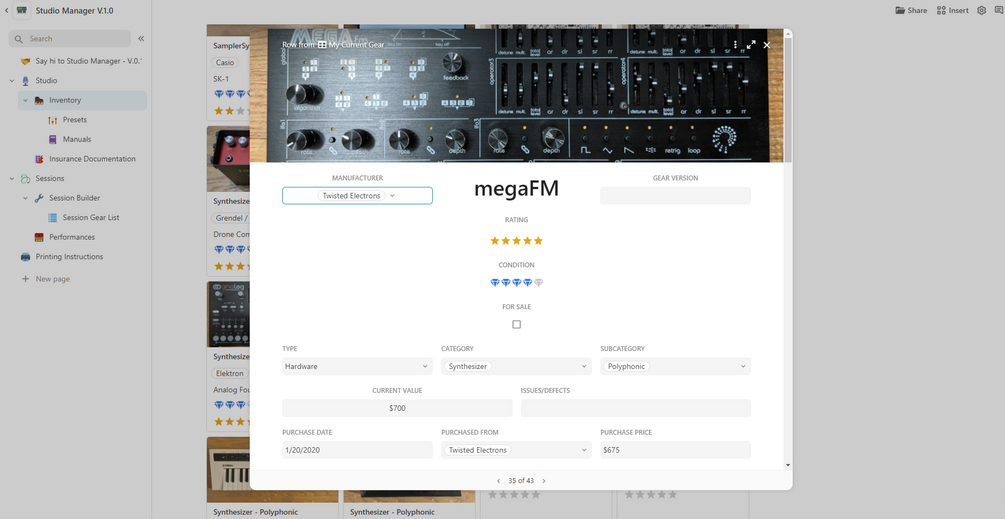This screenshot has width=1005, height=519.
Task: Click the Insurance Documentation page icon
Action: [39, 159]
